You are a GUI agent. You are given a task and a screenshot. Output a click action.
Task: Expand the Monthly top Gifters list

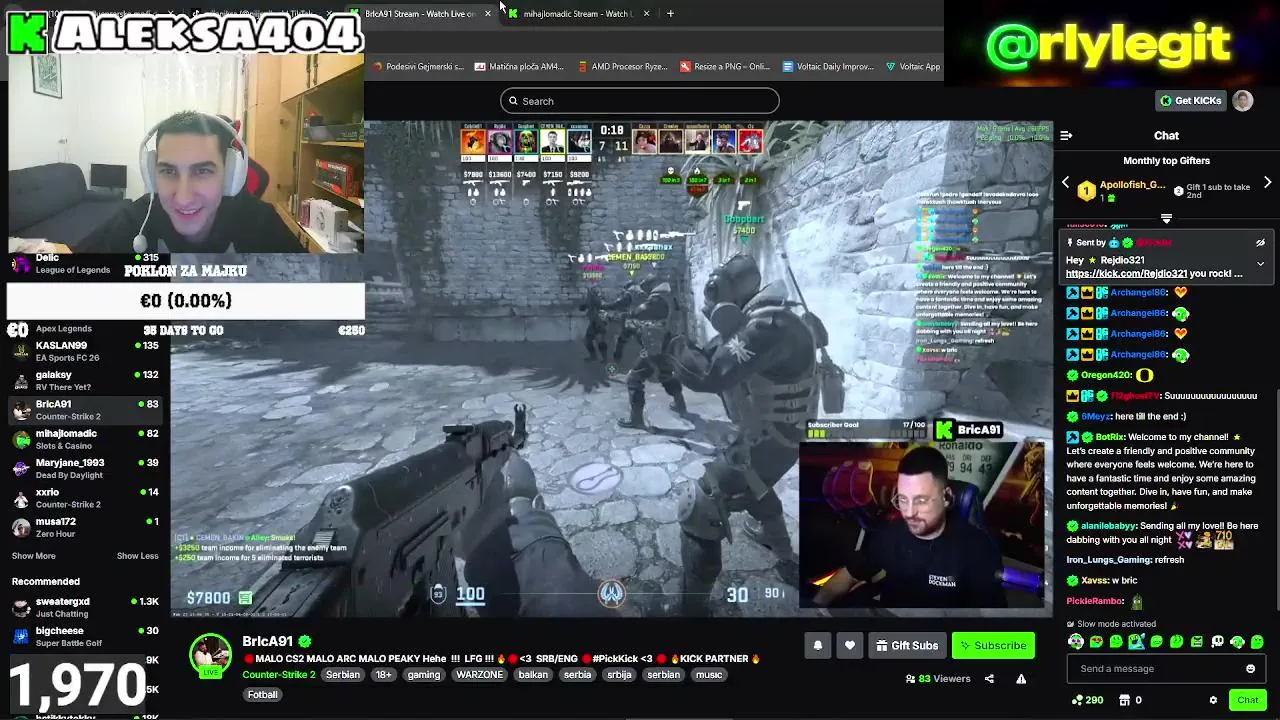(x=1166, y=218)
